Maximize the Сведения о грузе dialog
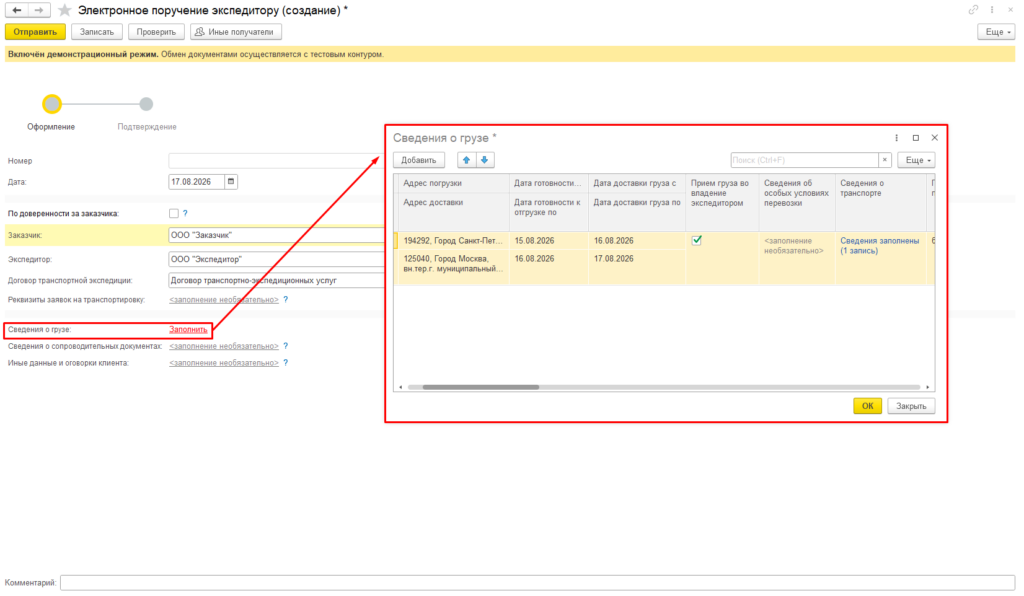1024x596 pixels. coord(916,138)
